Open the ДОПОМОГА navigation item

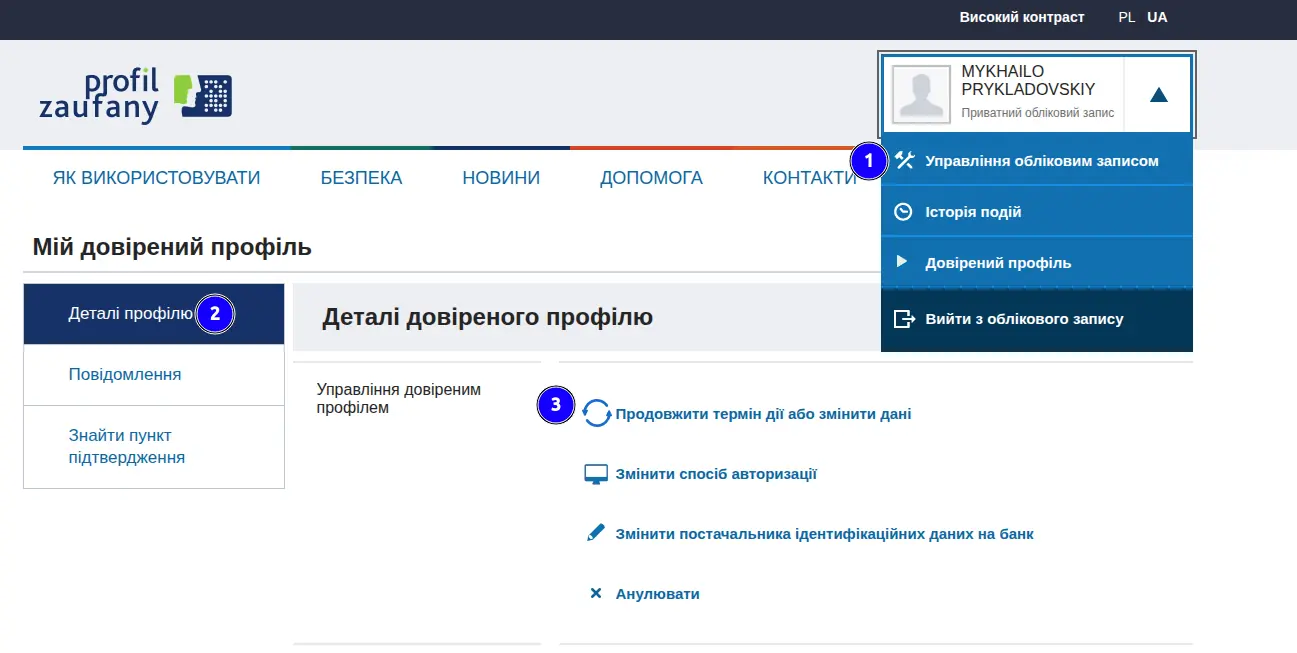click(x=651, y=178)
